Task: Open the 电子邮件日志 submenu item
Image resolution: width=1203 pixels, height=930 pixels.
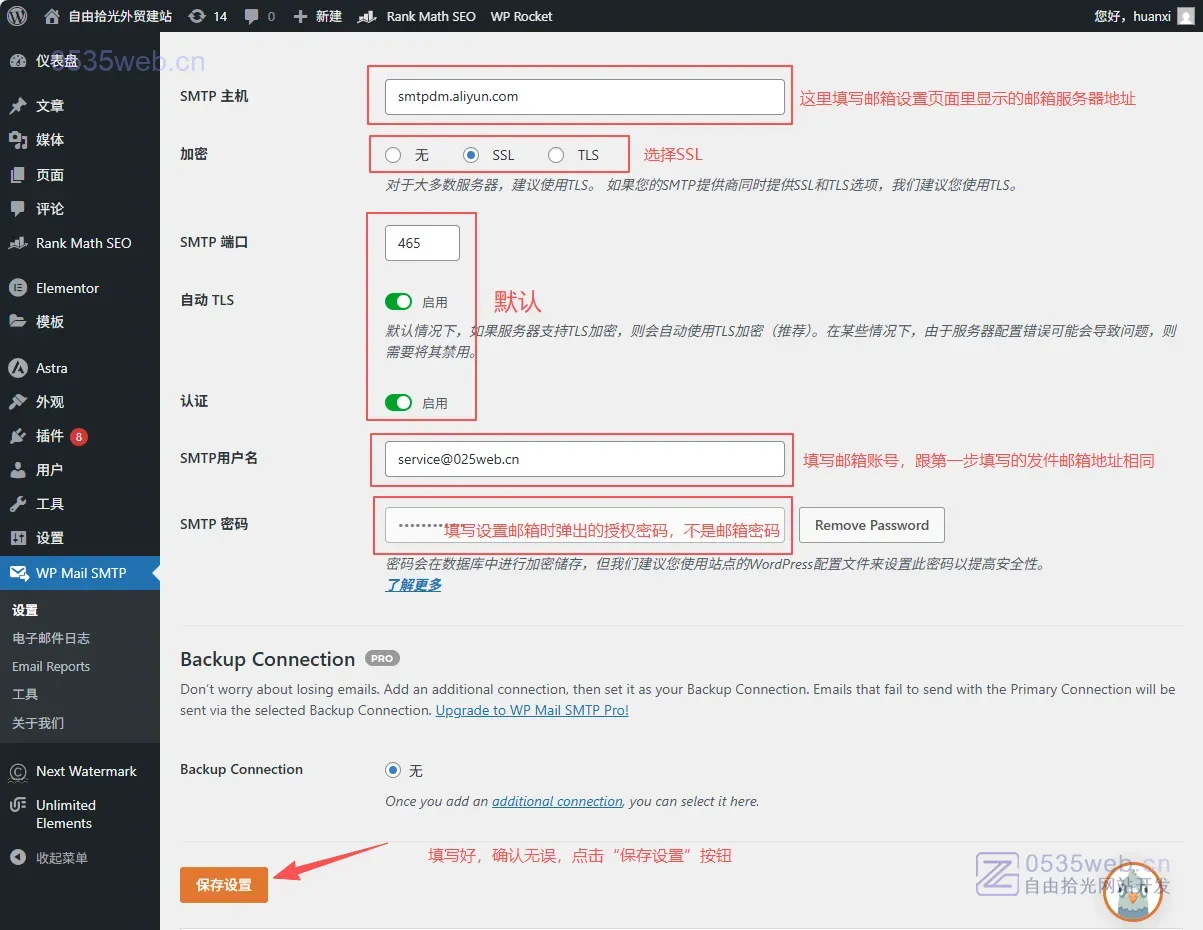Action: (51, 638)
